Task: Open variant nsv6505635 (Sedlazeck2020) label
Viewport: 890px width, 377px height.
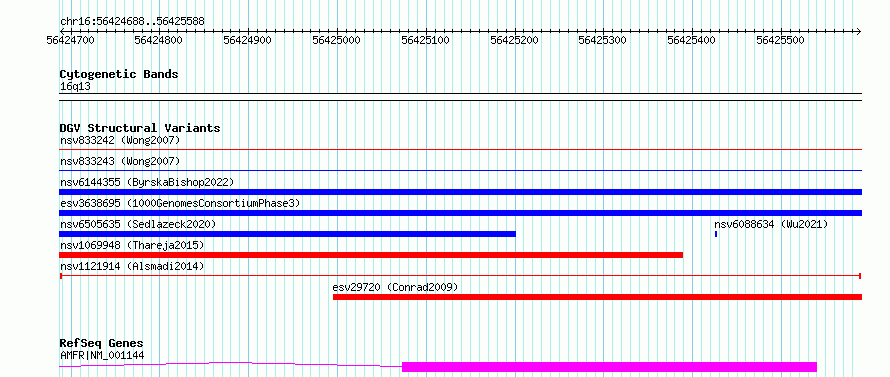Action: pyautogui.click(x=138, y=224)
